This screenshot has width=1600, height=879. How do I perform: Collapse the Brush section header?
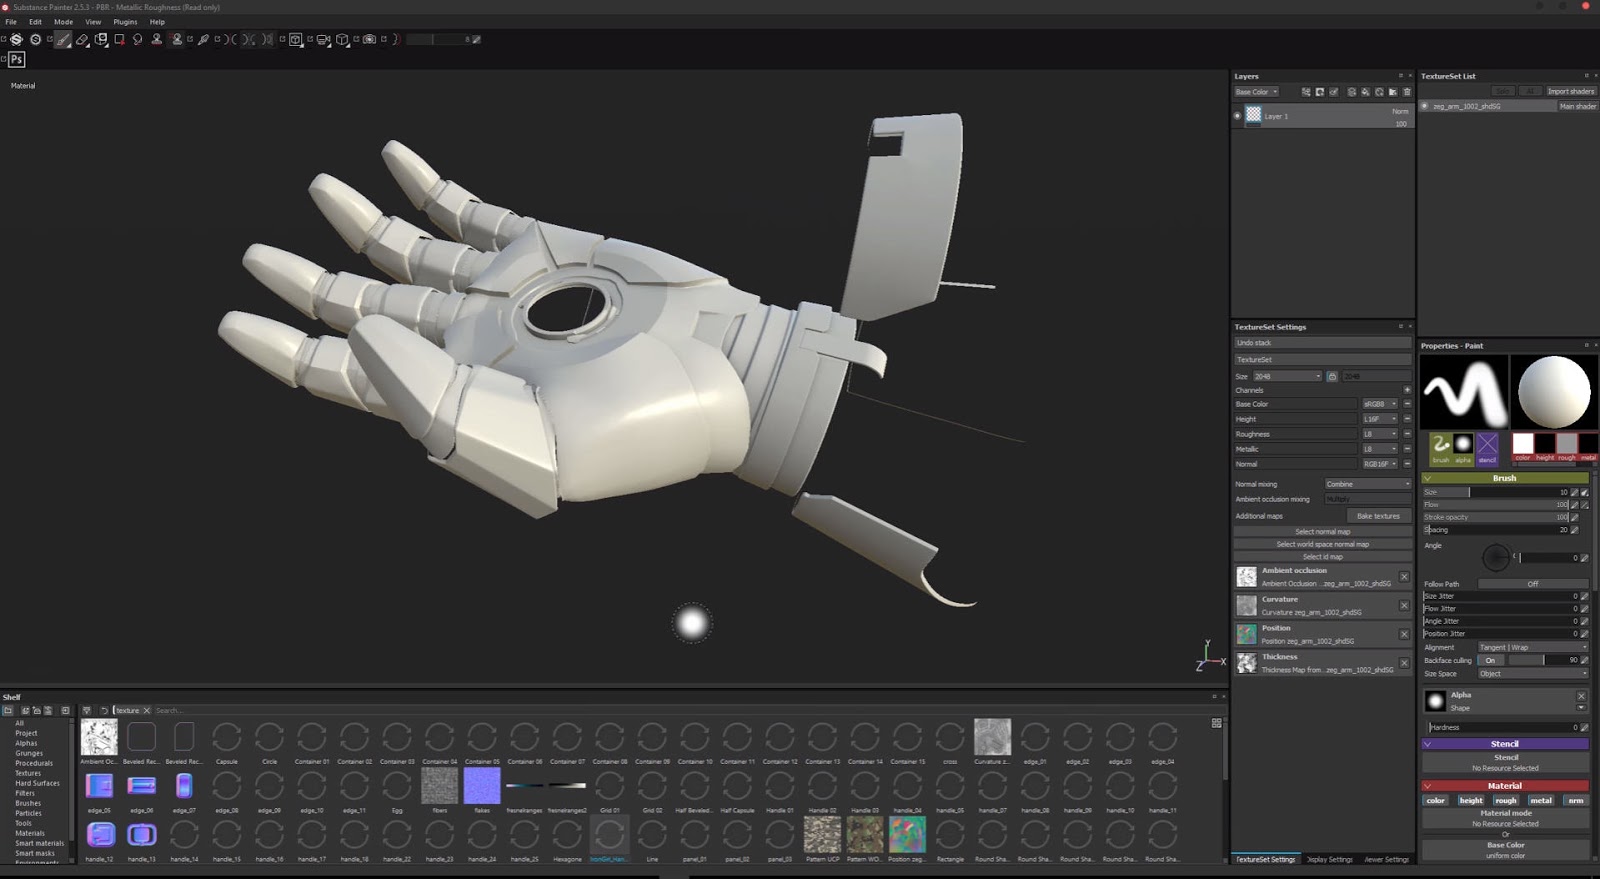tap(1505, 478)
